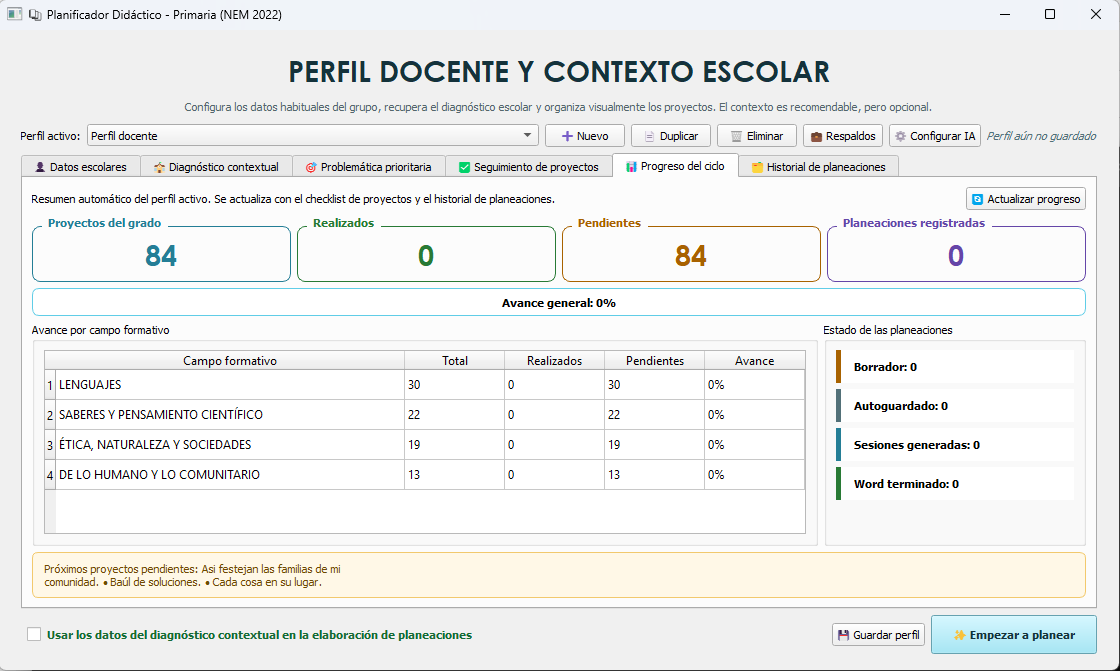Click Actualizar progreso button
The width and height of the screenshot is (1120, 671).
1026,199
